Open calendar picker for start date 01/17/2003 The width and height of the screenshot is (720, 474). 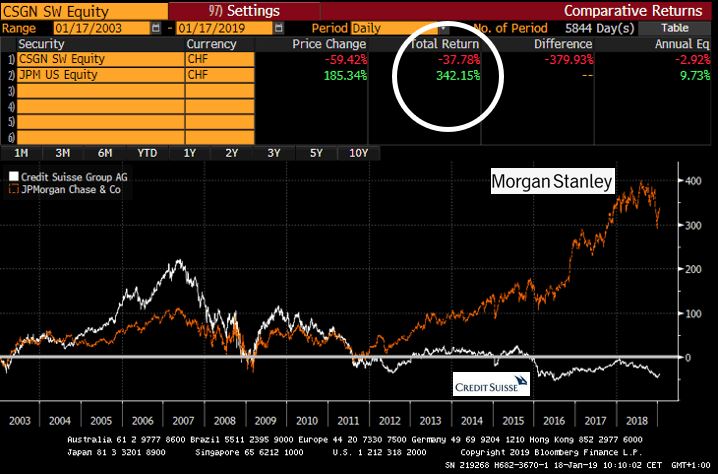point(156,28)
